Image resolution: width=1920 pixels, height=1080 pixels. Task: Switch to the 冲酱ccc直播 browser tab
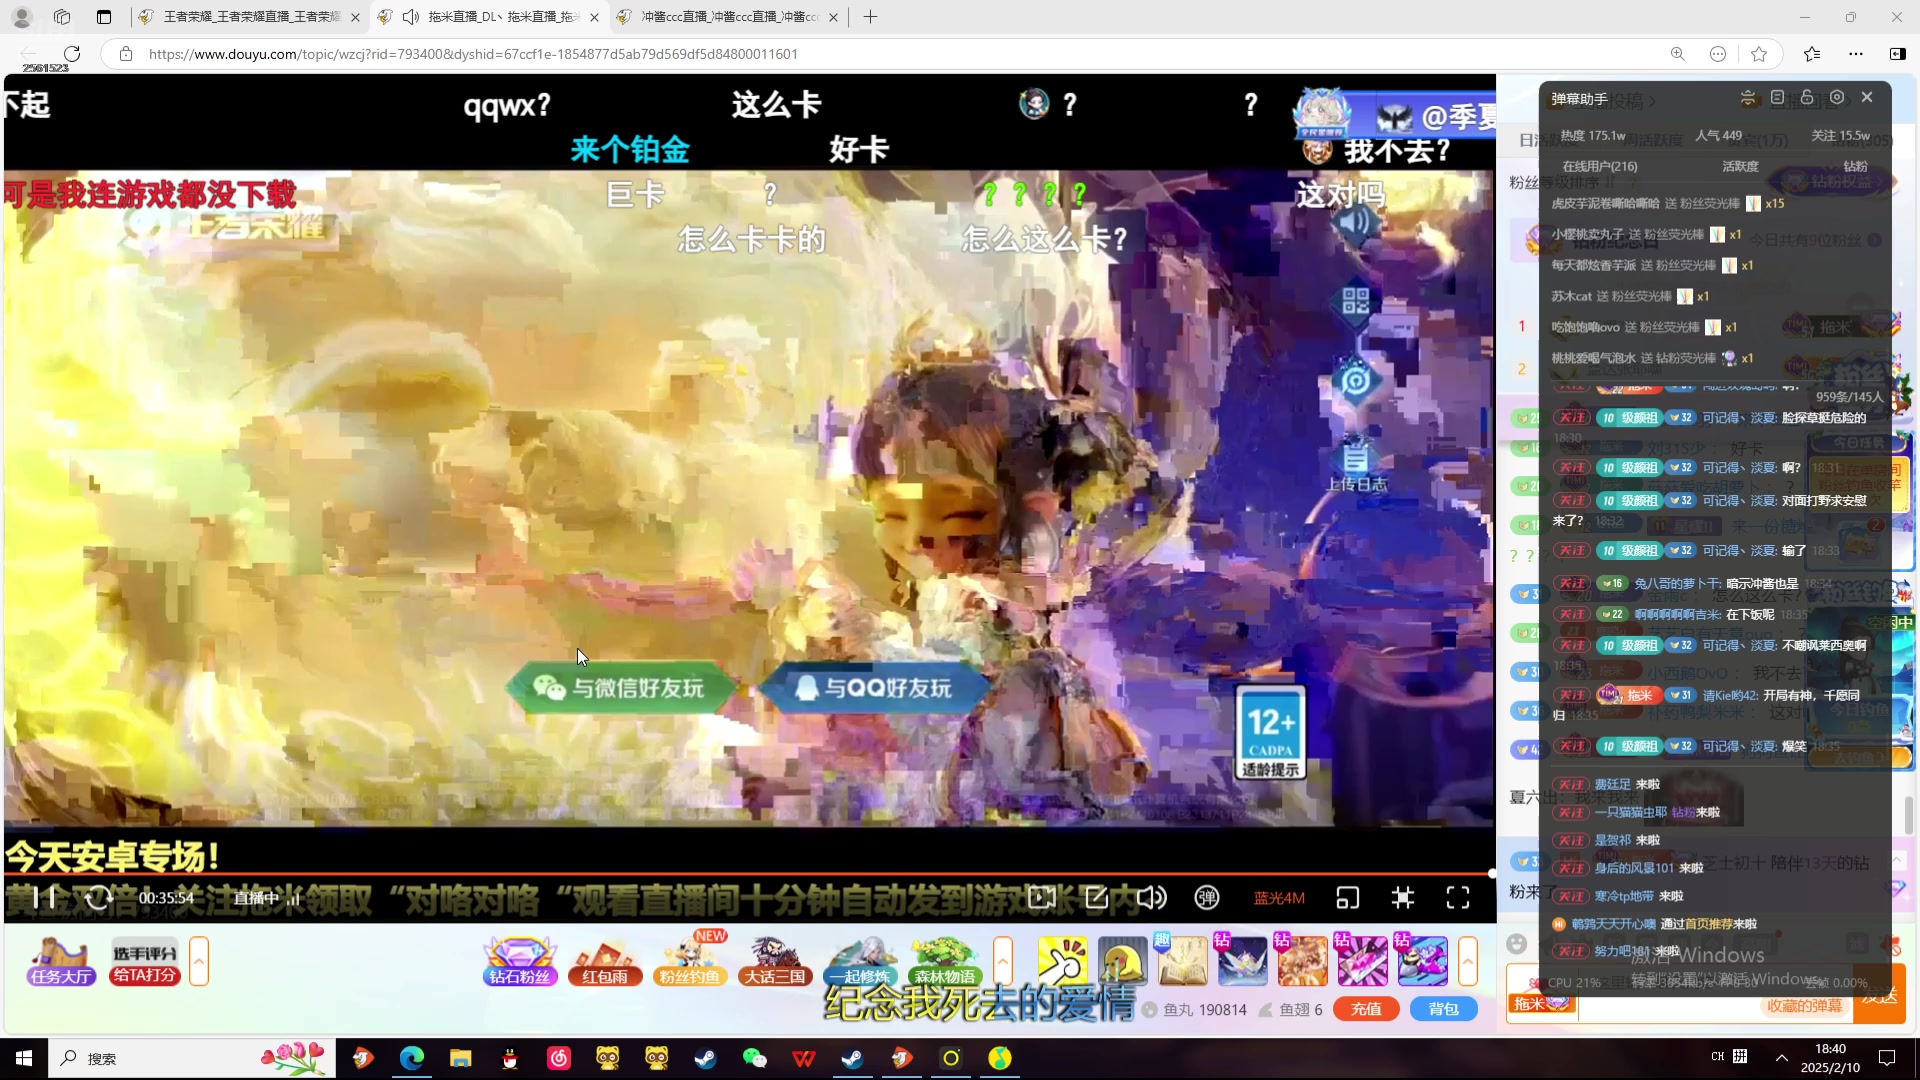728,17
